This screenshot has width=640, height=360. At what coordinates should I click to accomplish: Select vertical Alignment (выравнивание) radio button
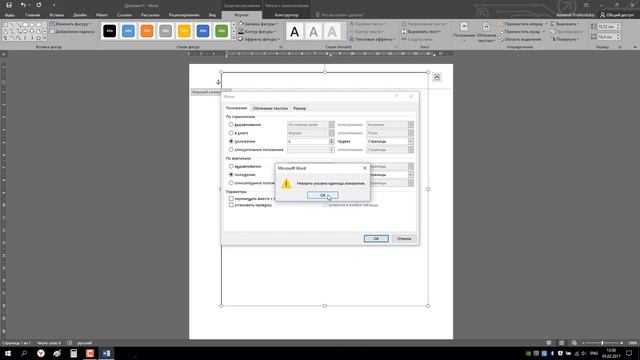point(231,166)
